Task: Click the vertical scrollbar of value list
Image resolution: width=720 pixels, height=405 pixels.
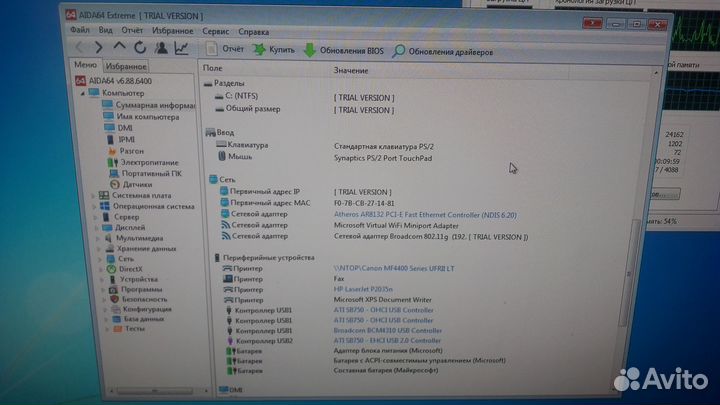Action: [x=630, y=273]
